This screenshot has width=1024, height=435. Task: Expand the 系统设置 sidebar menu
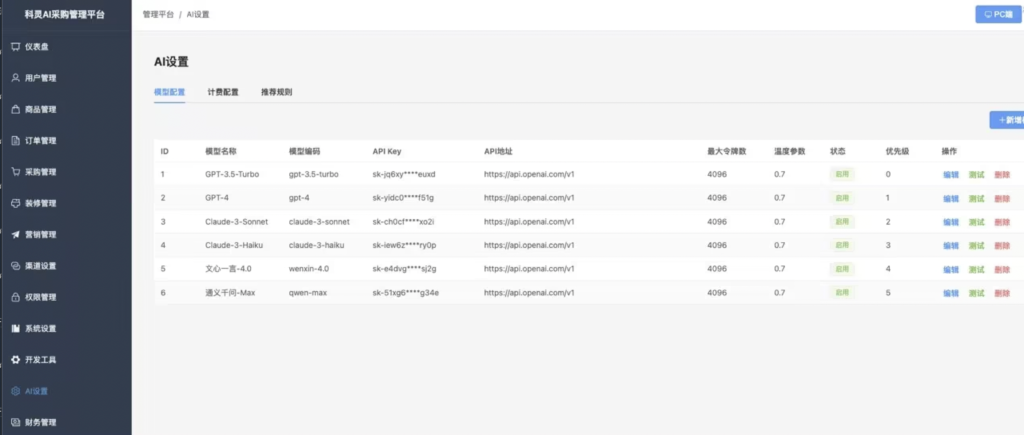(40, 328)
